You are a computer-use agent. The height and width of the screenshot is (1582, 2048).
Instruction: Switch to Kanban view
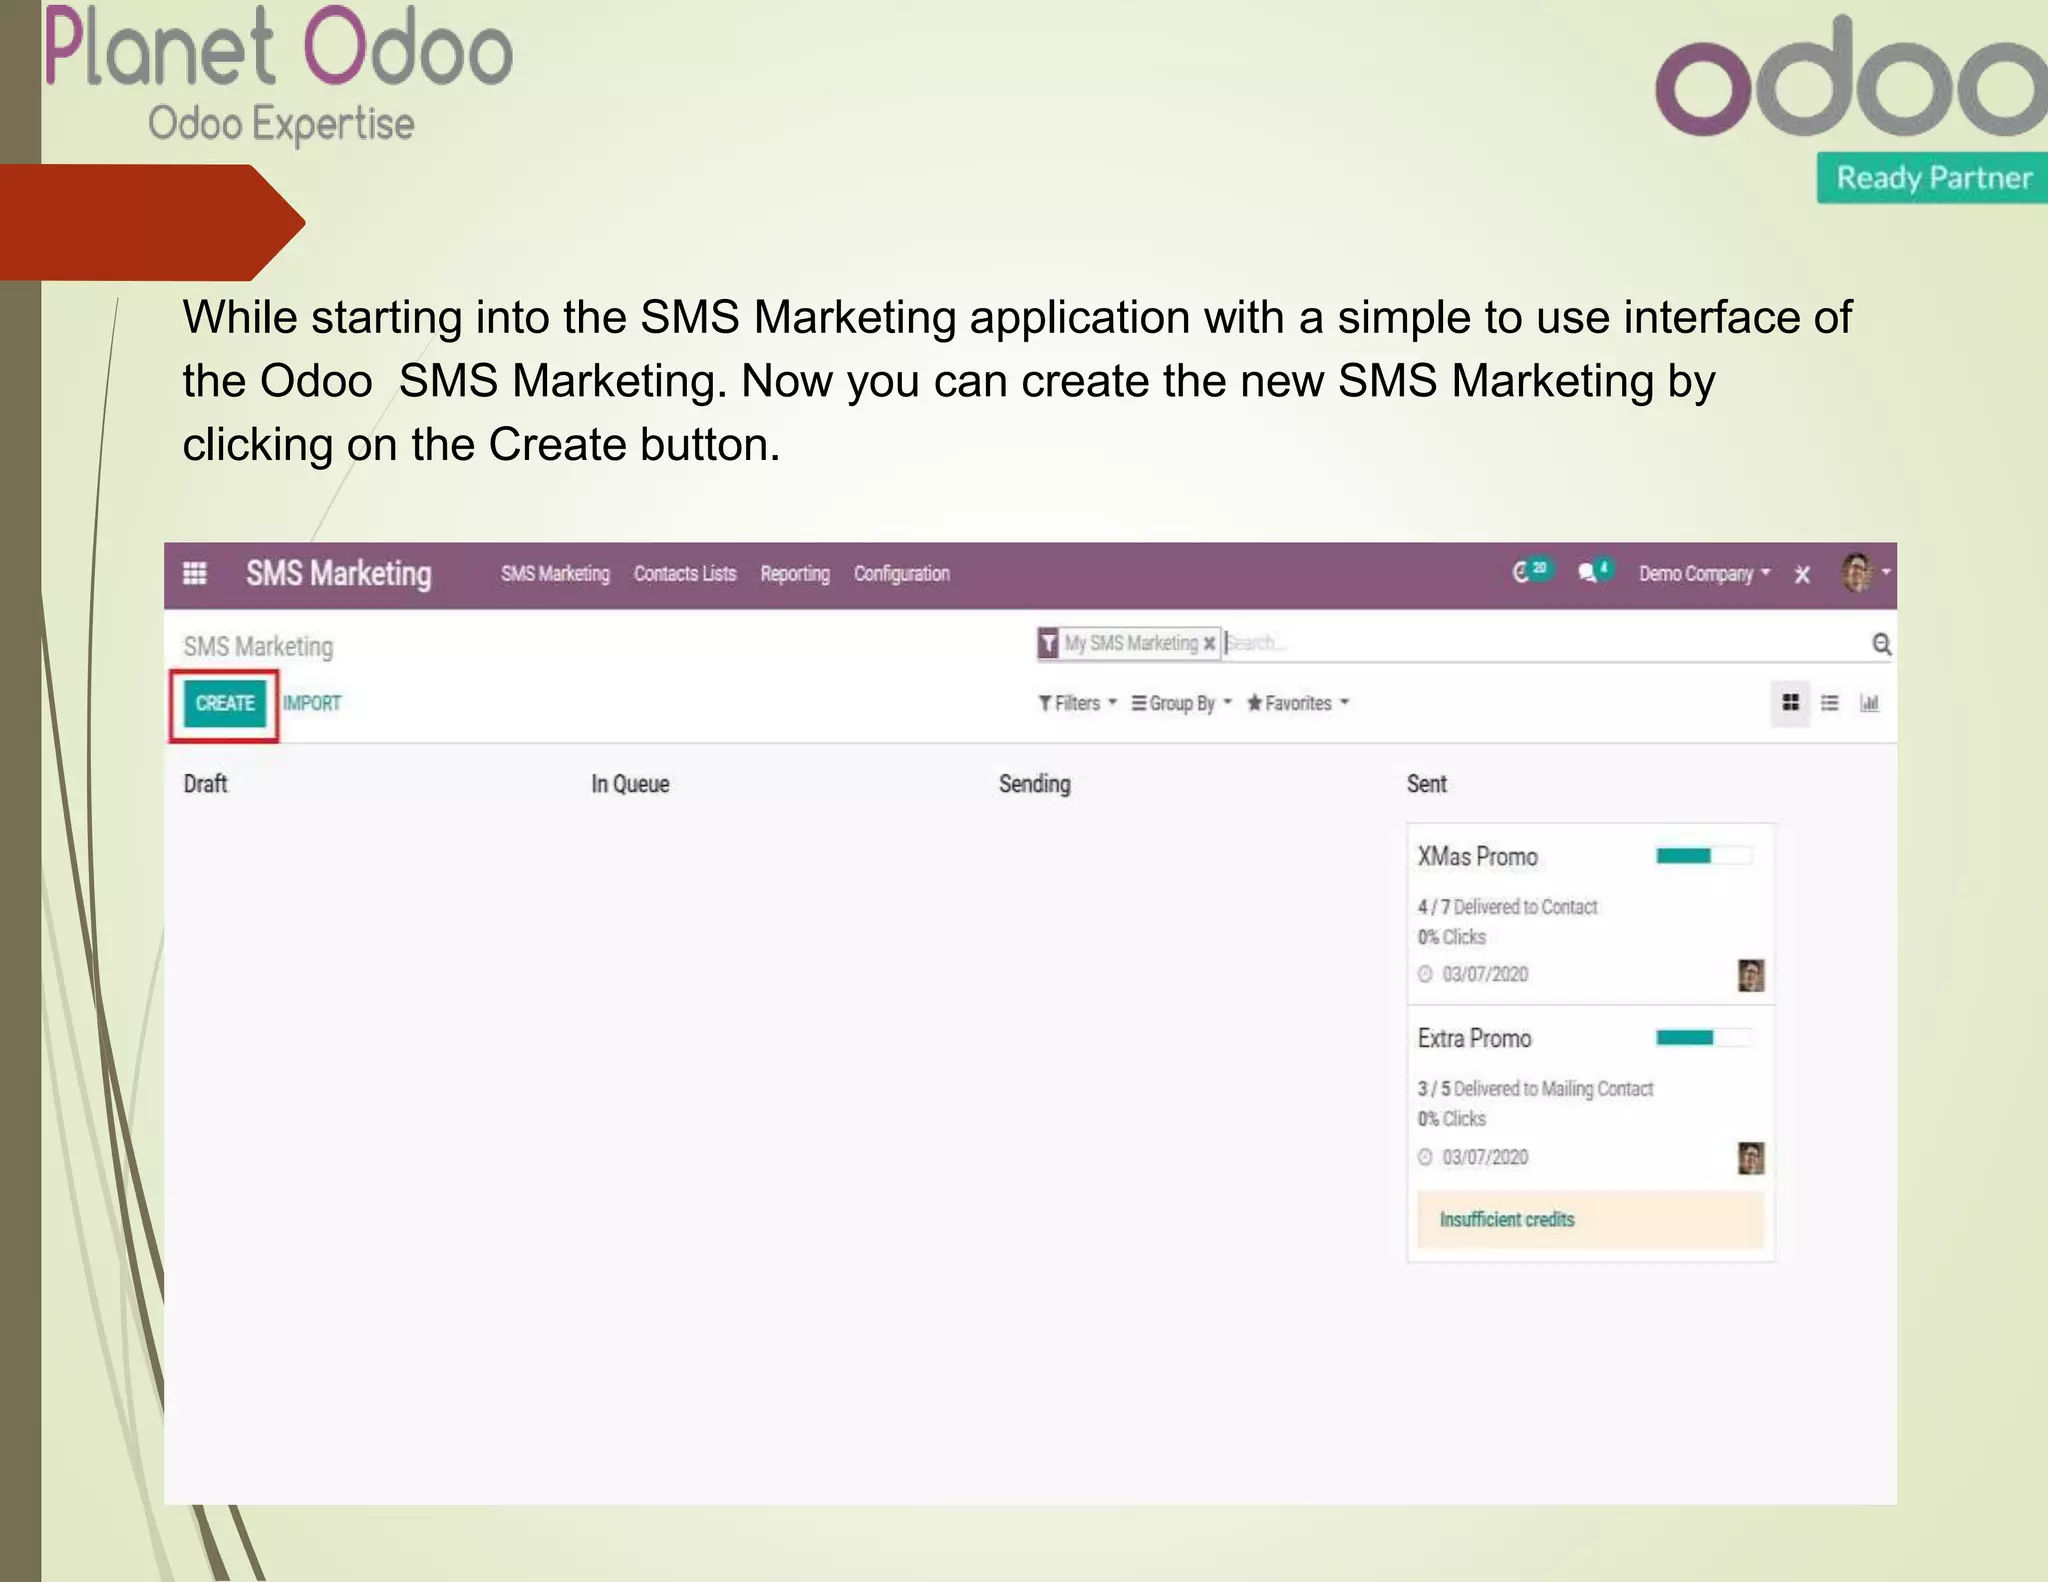point(1790,703)
